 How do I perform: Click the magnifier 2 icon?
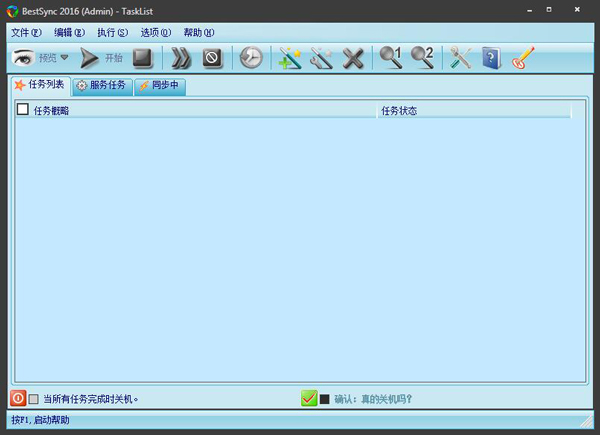[422, 57]
